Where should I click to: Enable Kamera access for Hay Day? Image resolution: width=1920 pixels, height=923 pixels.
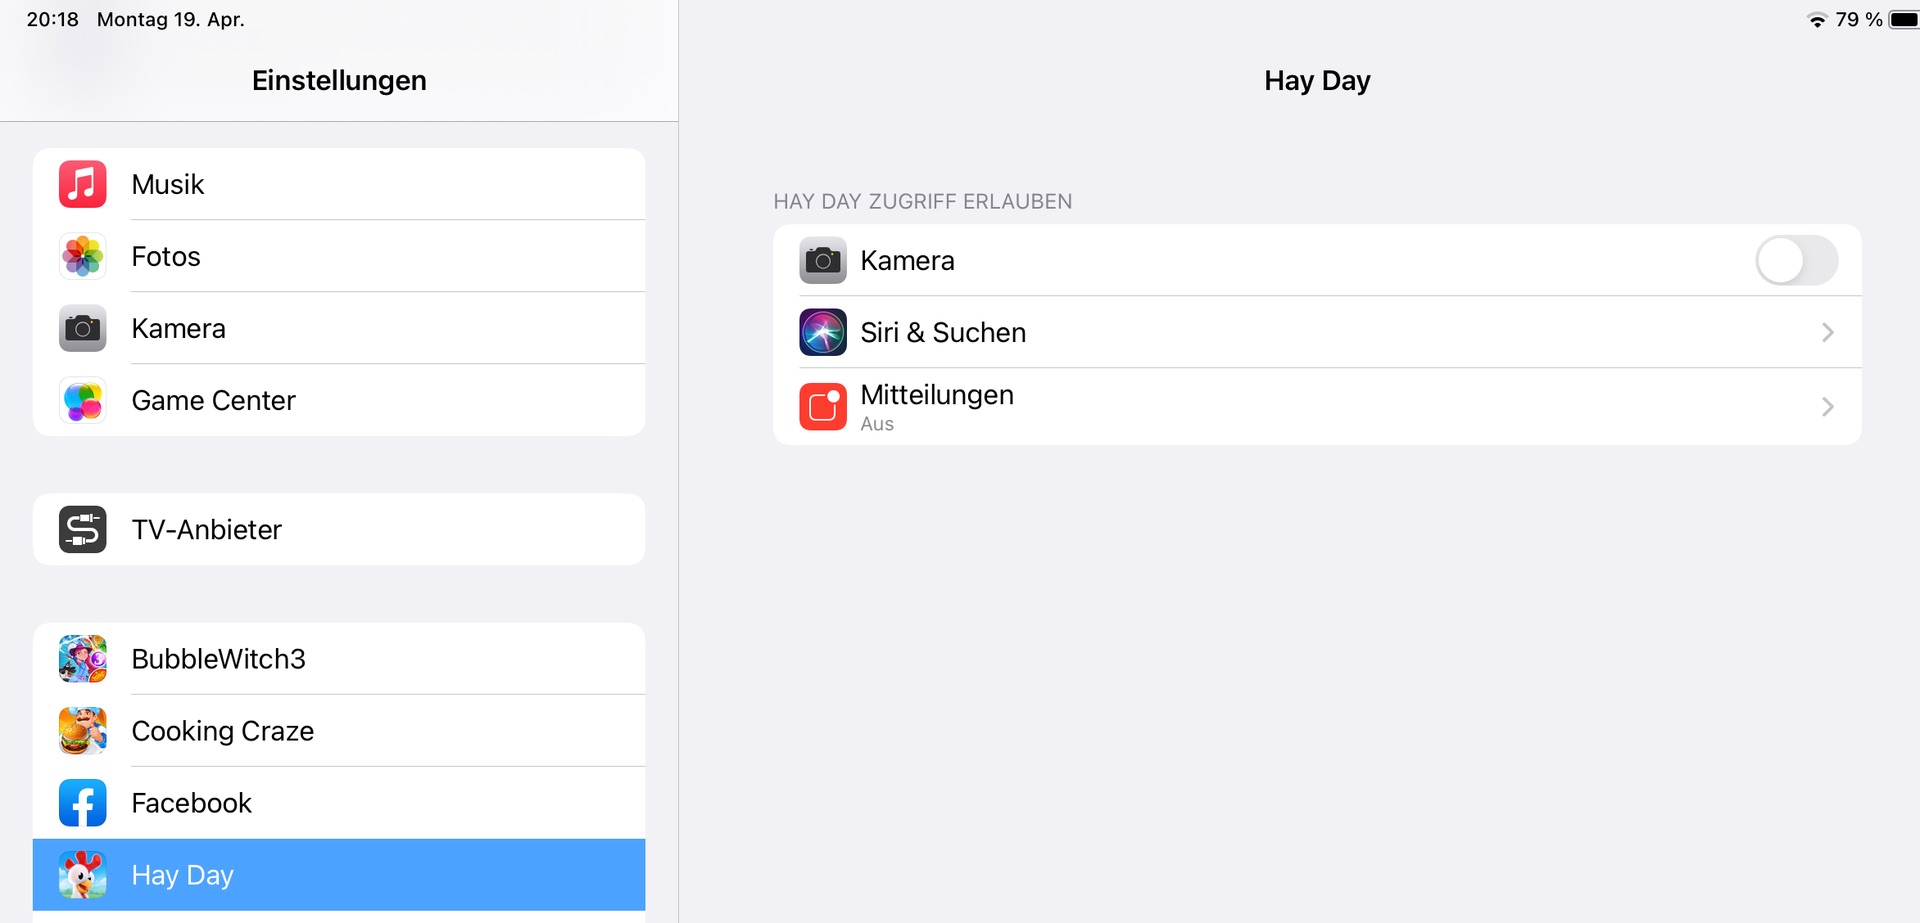click(x=1796, y=261)
